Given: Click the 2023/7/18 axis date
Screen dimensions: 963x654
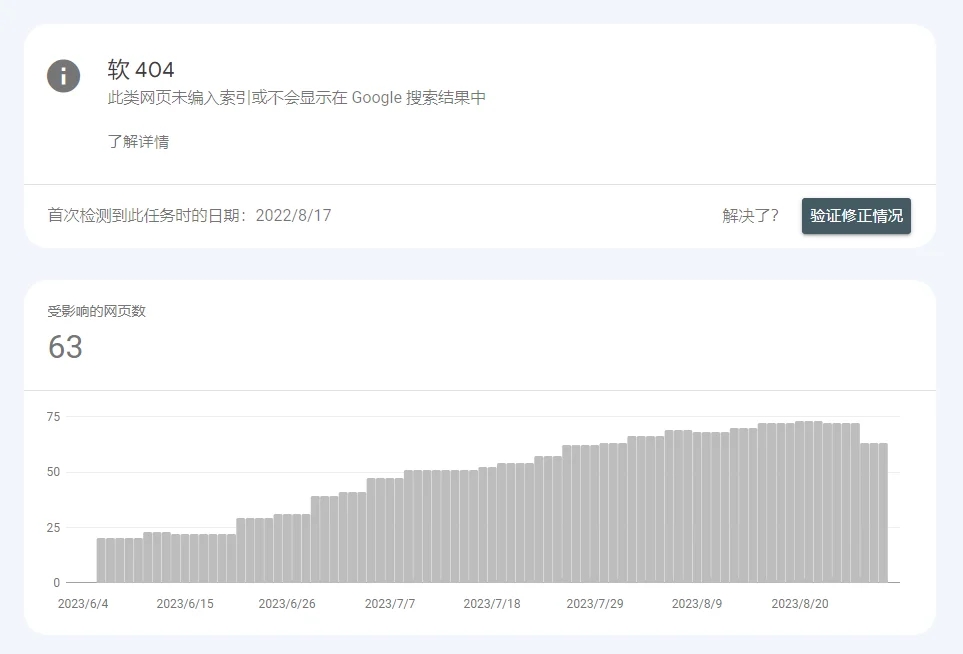Looking at the screenshot, I should [492, 604].
